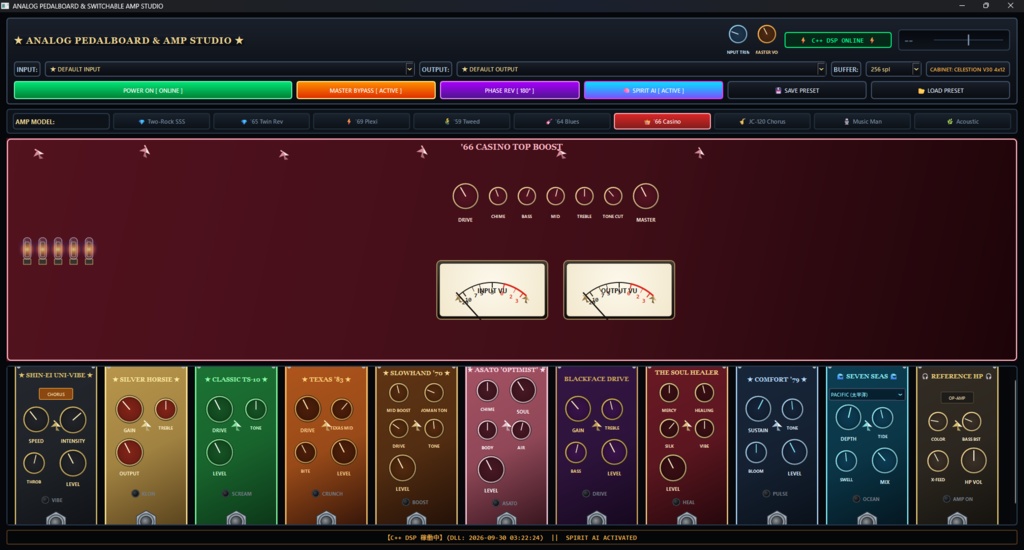Image resolution: width=1024 pixels, height=550 pixels.
Task: Click the Speed knob on Uni-Vibe
Action: click(x=36, y=419)
